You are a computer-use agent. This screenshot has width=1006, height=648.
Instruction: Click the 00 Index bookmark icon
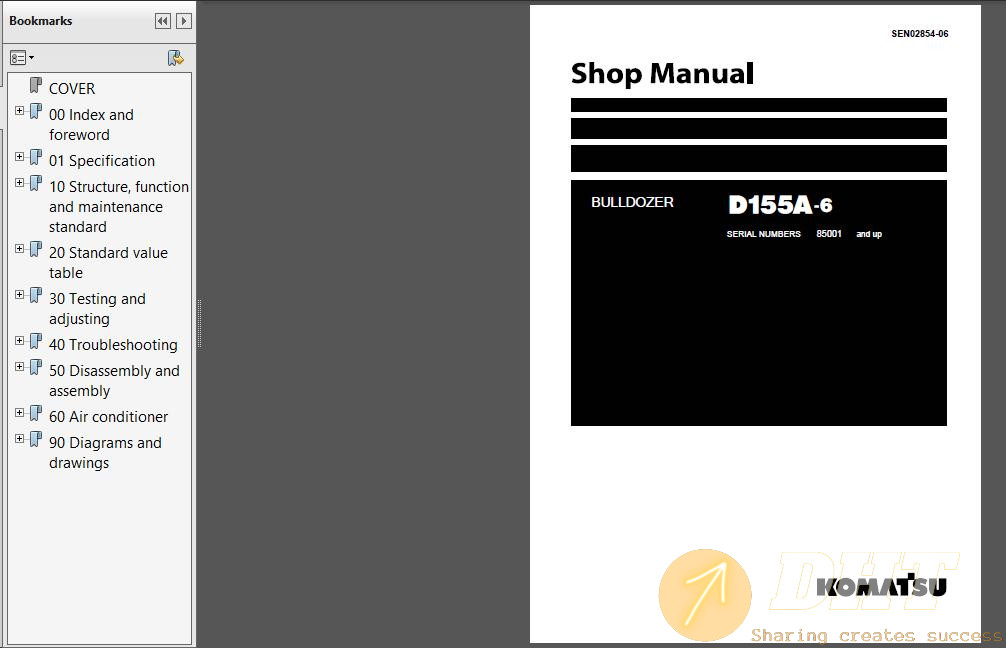point(36,112)
